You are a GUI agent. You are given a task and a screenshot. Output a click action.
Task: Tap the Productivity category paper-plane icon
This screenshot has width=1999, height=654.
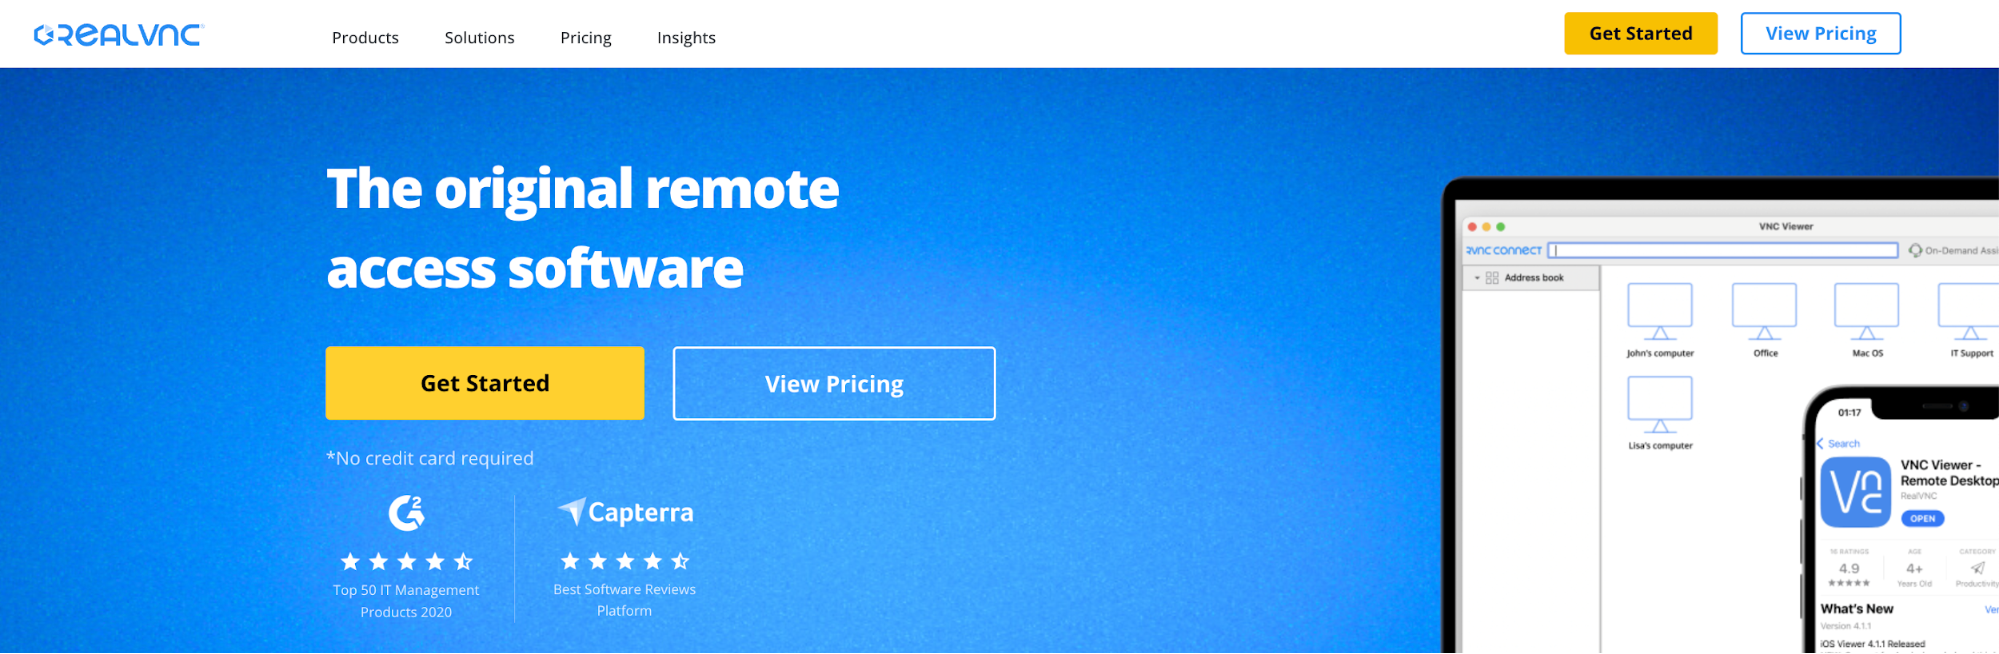[1977, 568]
